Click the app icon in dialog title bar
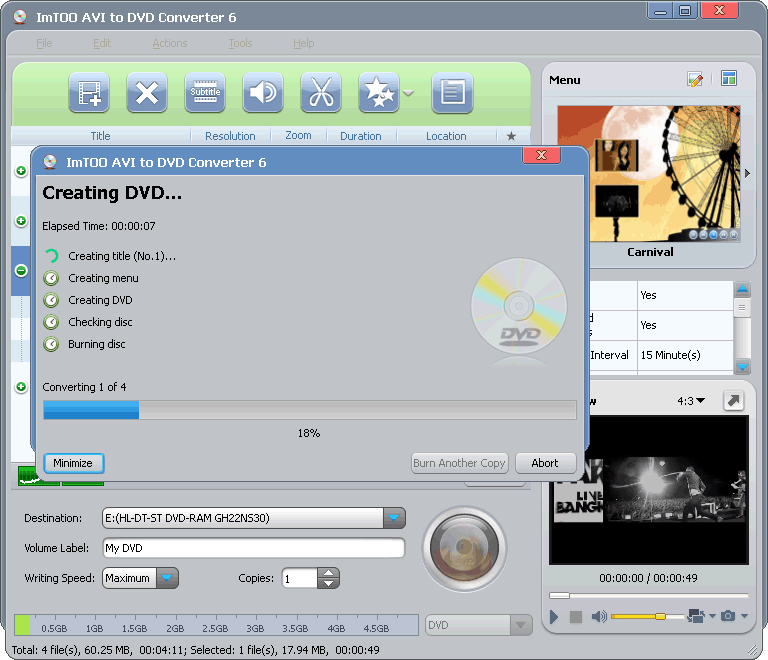Screen dimensions: 768x660 [49, 162]
